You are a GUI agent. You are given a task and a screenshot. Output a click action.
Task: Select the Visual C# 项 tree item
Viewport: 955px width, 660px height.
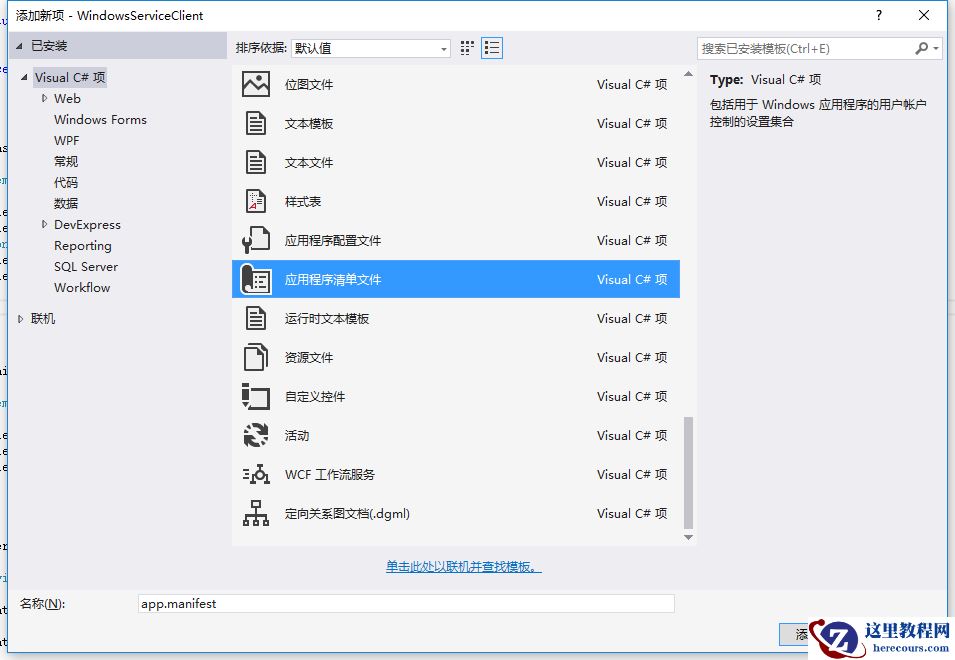click(x=70, y=77)
